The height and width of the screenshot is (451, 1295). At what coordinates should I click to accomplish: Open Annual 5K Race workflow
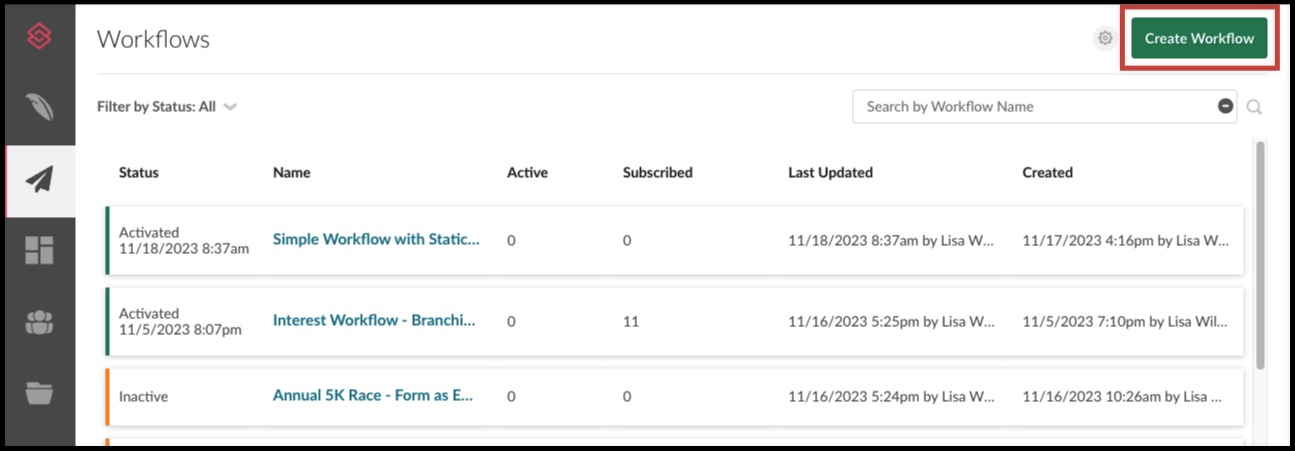point(373,395)
